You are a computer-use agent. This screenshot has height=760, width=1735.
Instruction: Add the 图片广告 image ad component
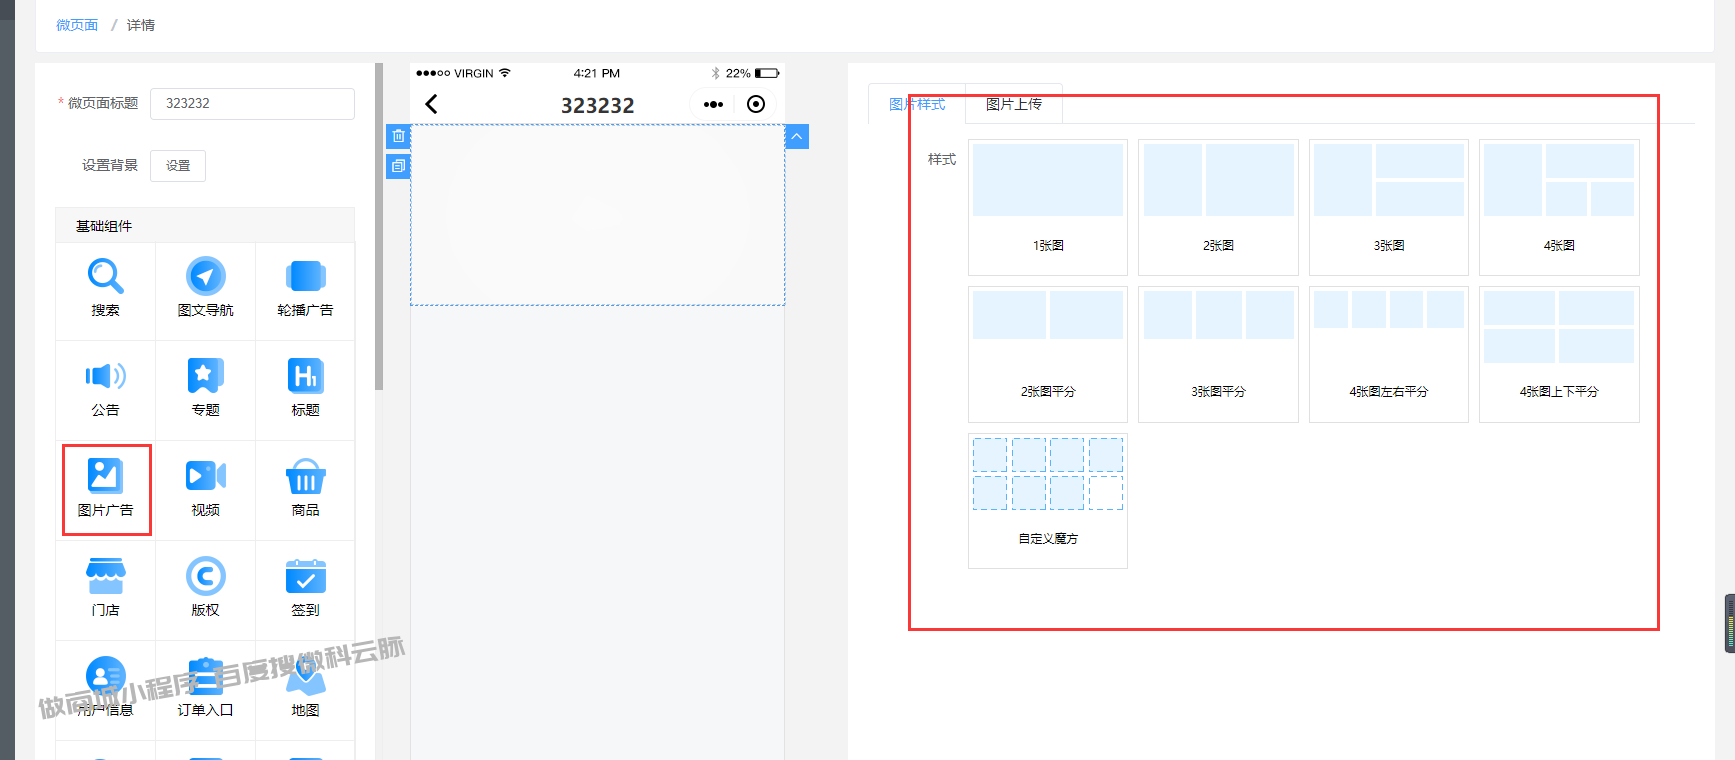point(106,490)
